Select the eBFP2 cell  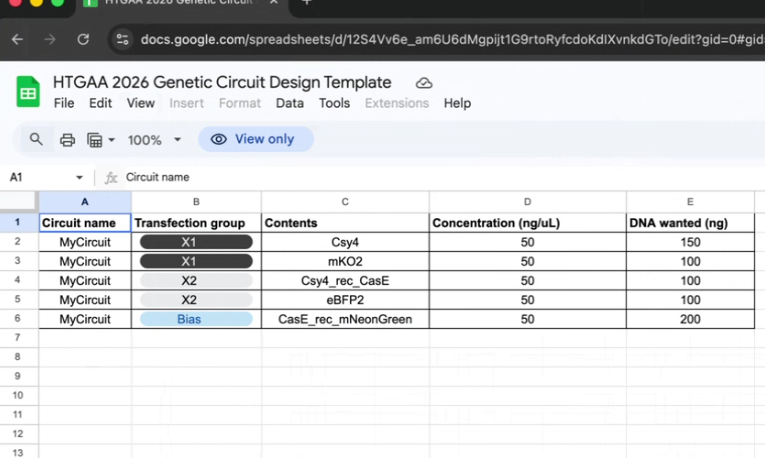345,299
